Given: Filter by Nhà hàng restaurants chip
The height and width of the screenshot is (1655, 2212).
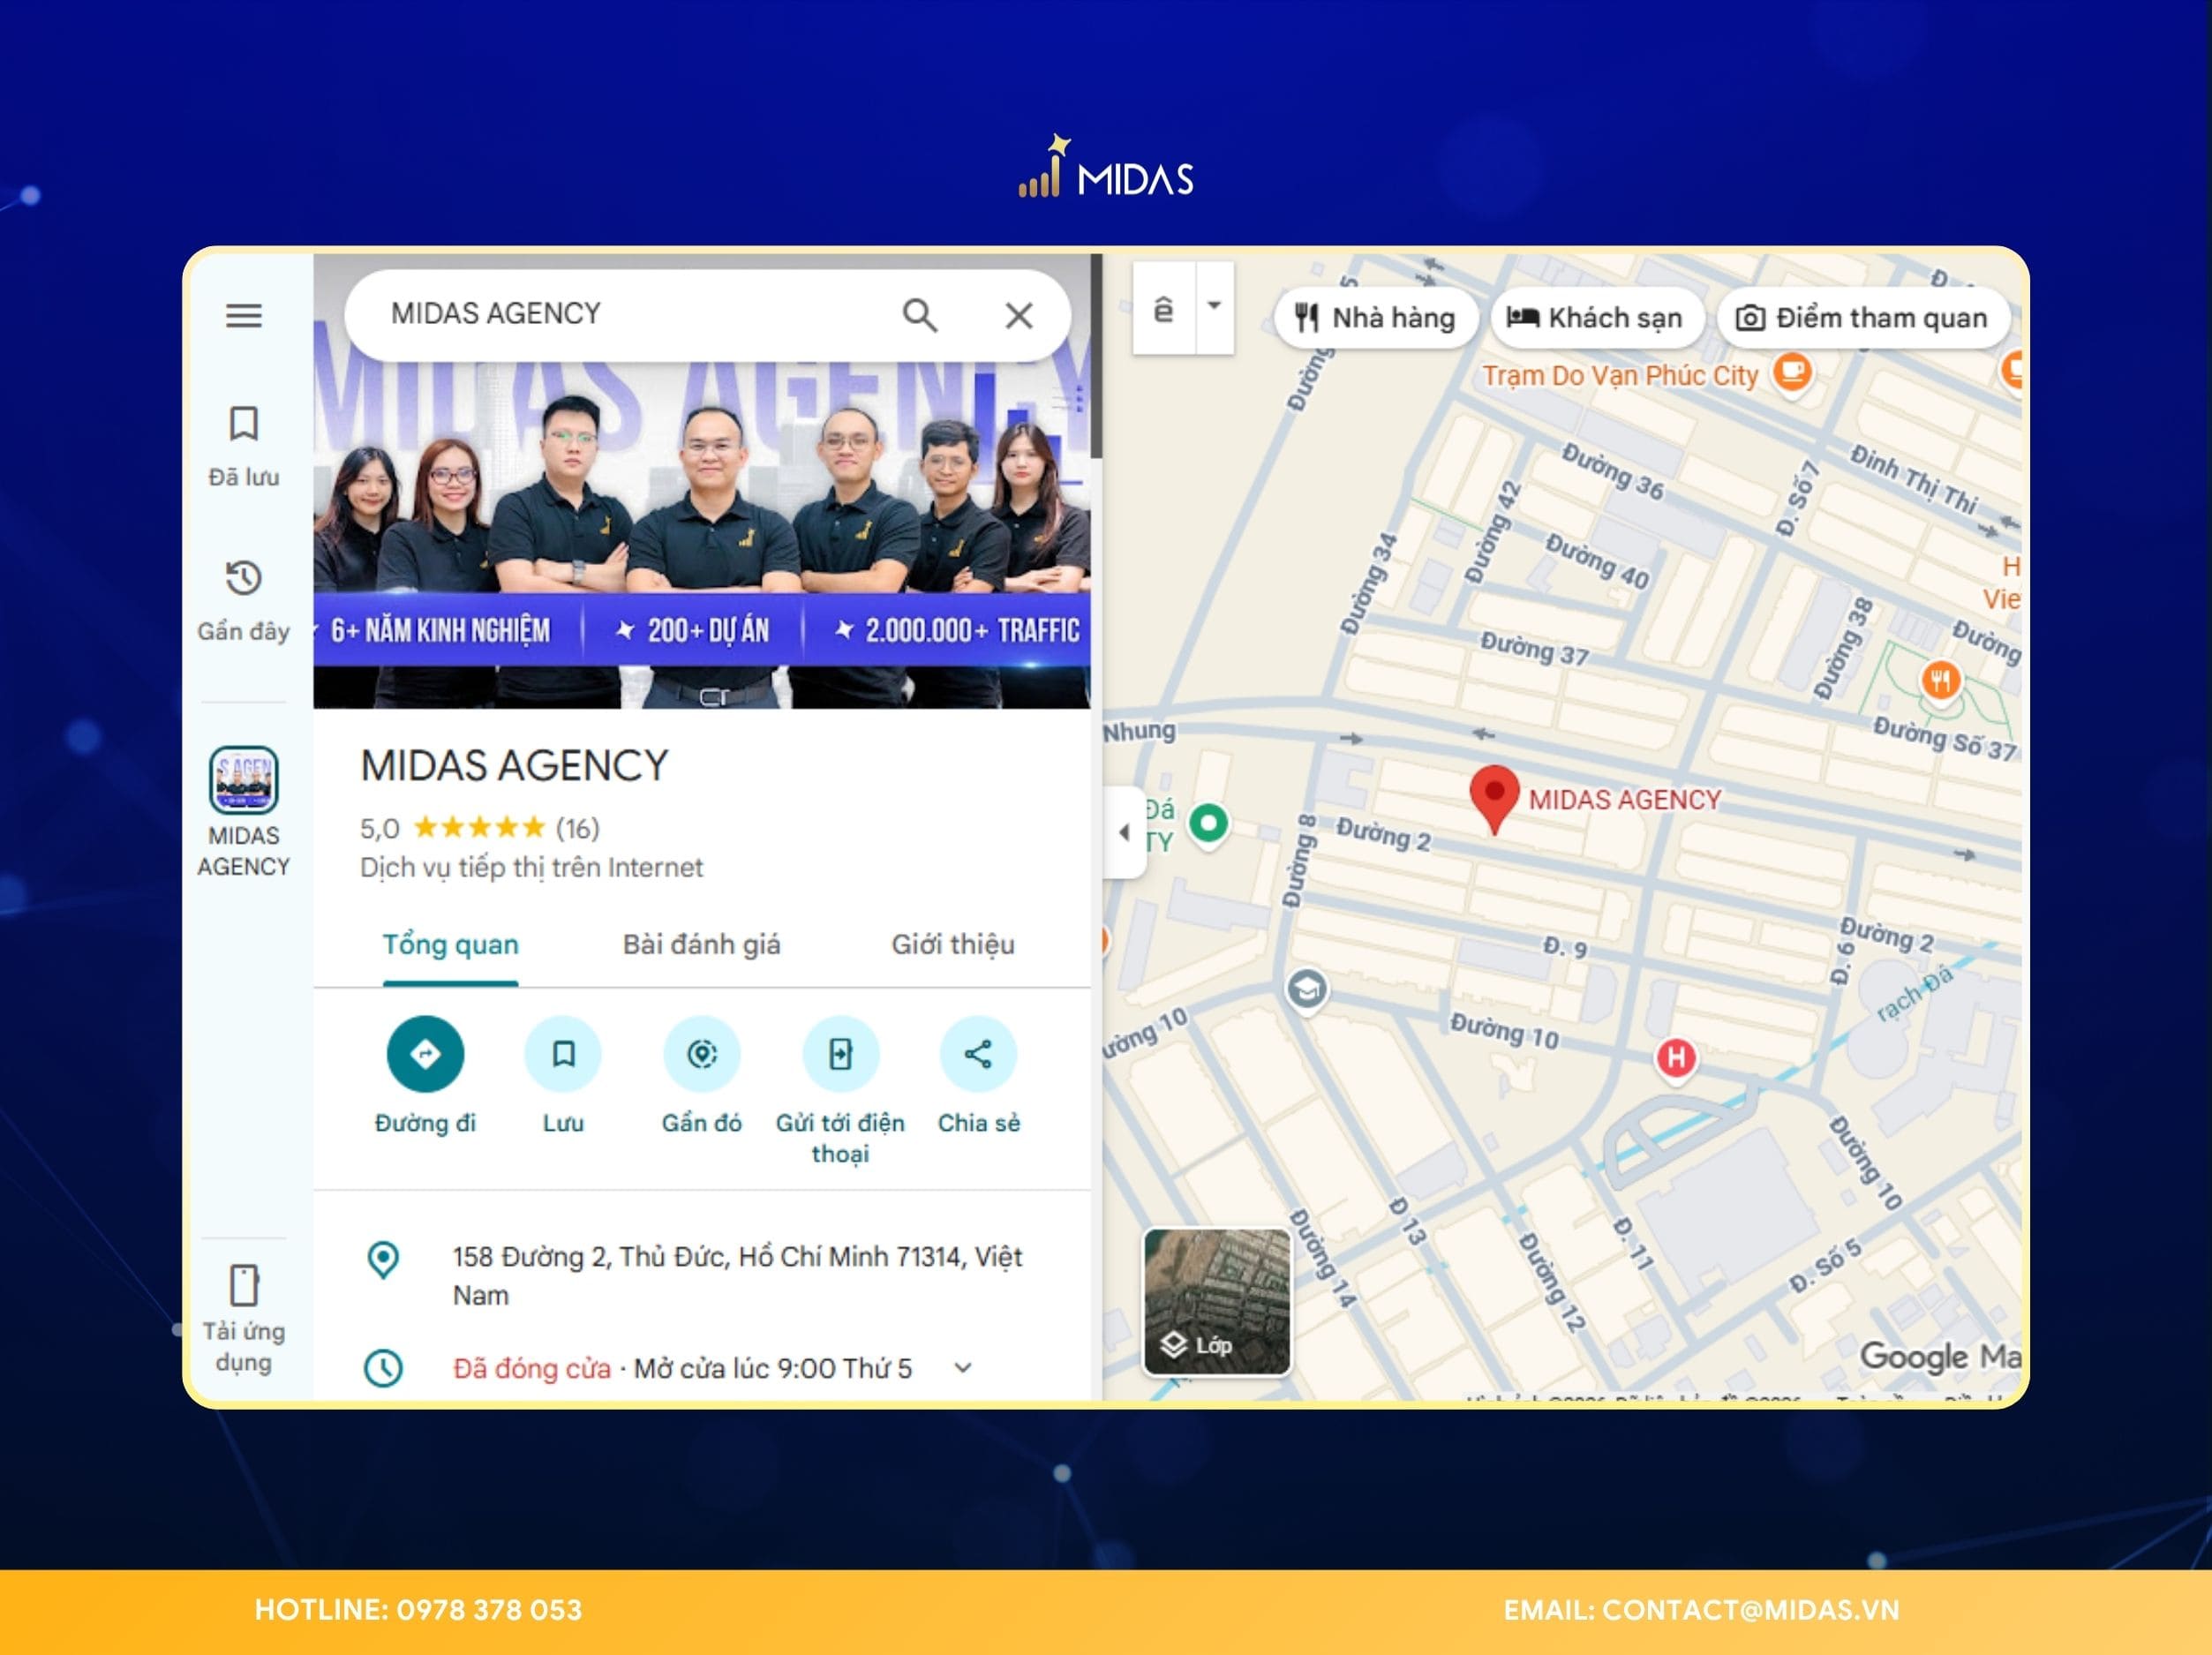Looking at the screenshot, I should pyautogui.click(x=1375, y=318).
